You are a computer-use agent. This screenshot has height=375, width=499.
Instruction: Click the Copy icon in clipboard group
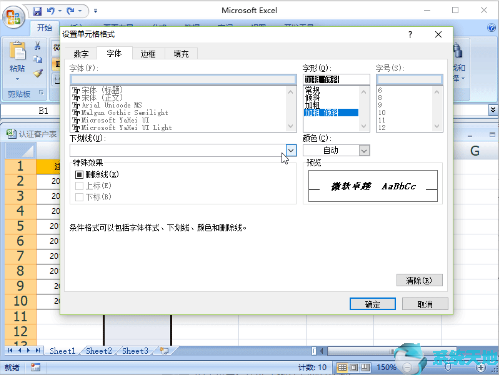[x=38, y=59]
